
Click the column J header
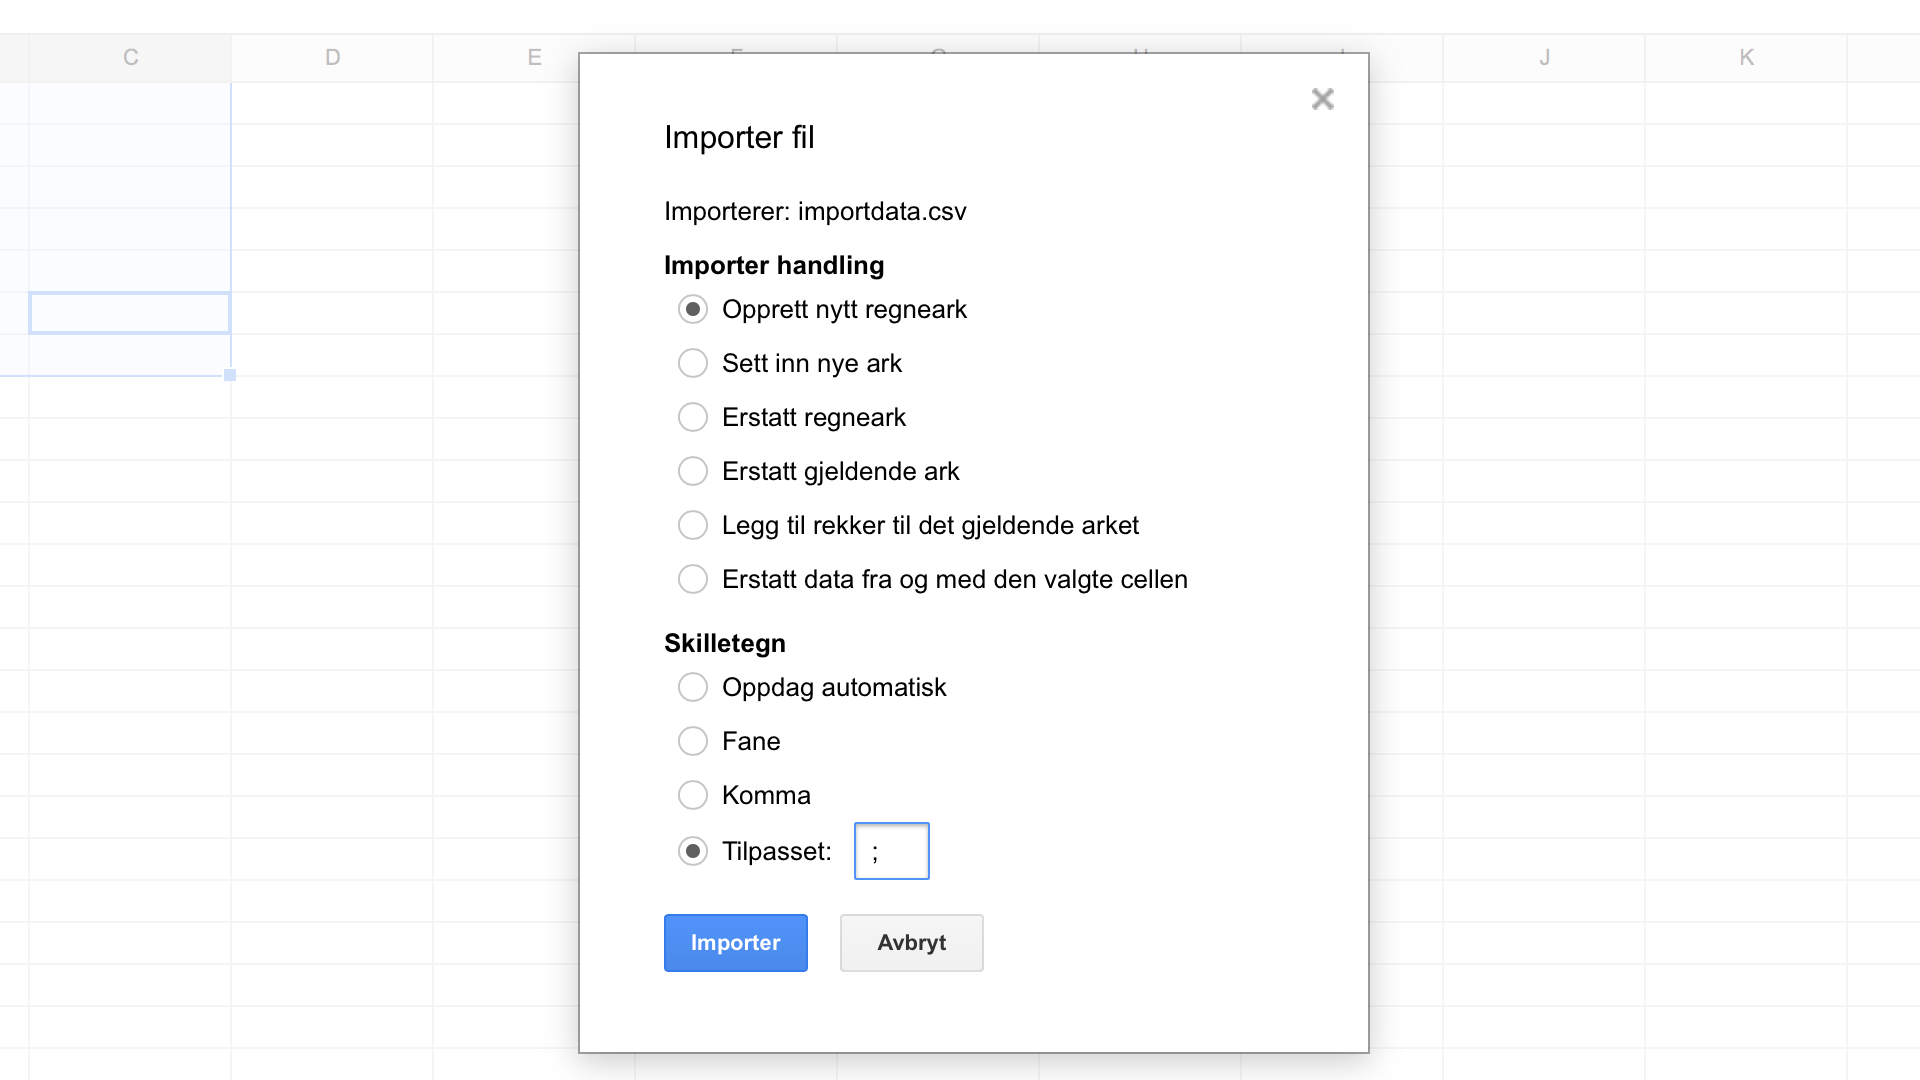coord(1544,57)
